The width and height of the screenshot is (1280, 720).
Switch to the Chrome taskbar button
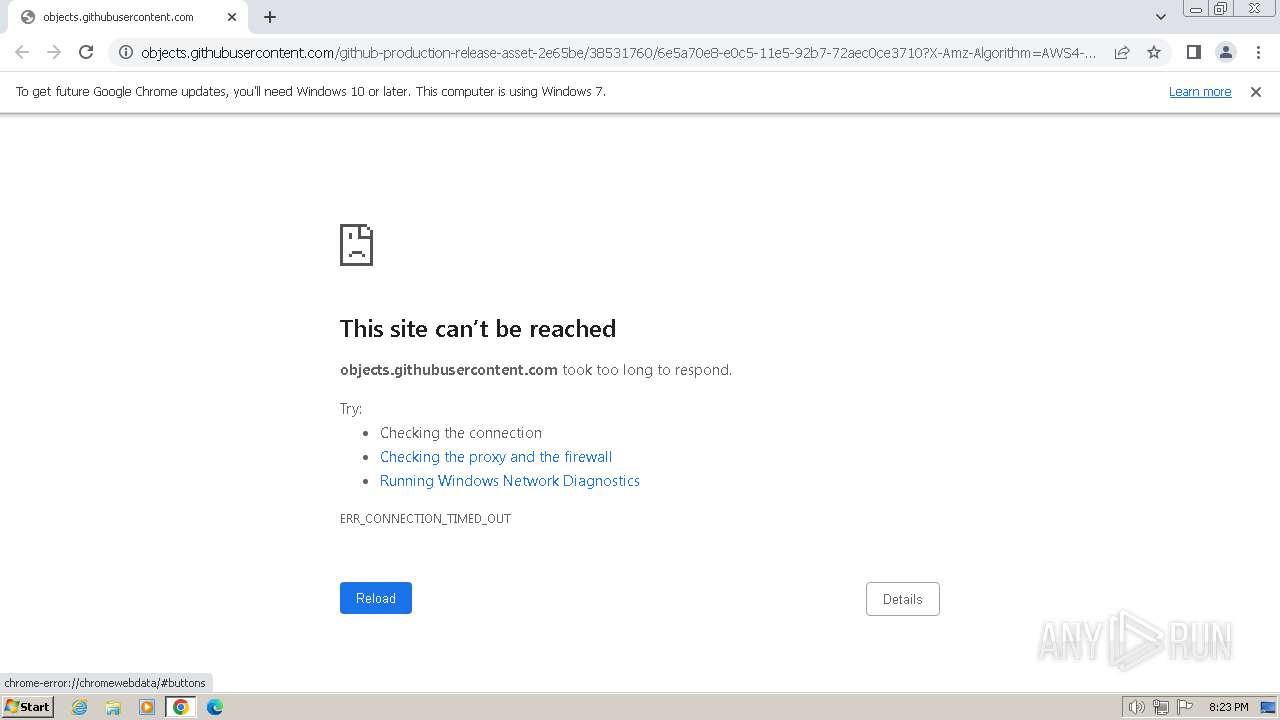181,707
